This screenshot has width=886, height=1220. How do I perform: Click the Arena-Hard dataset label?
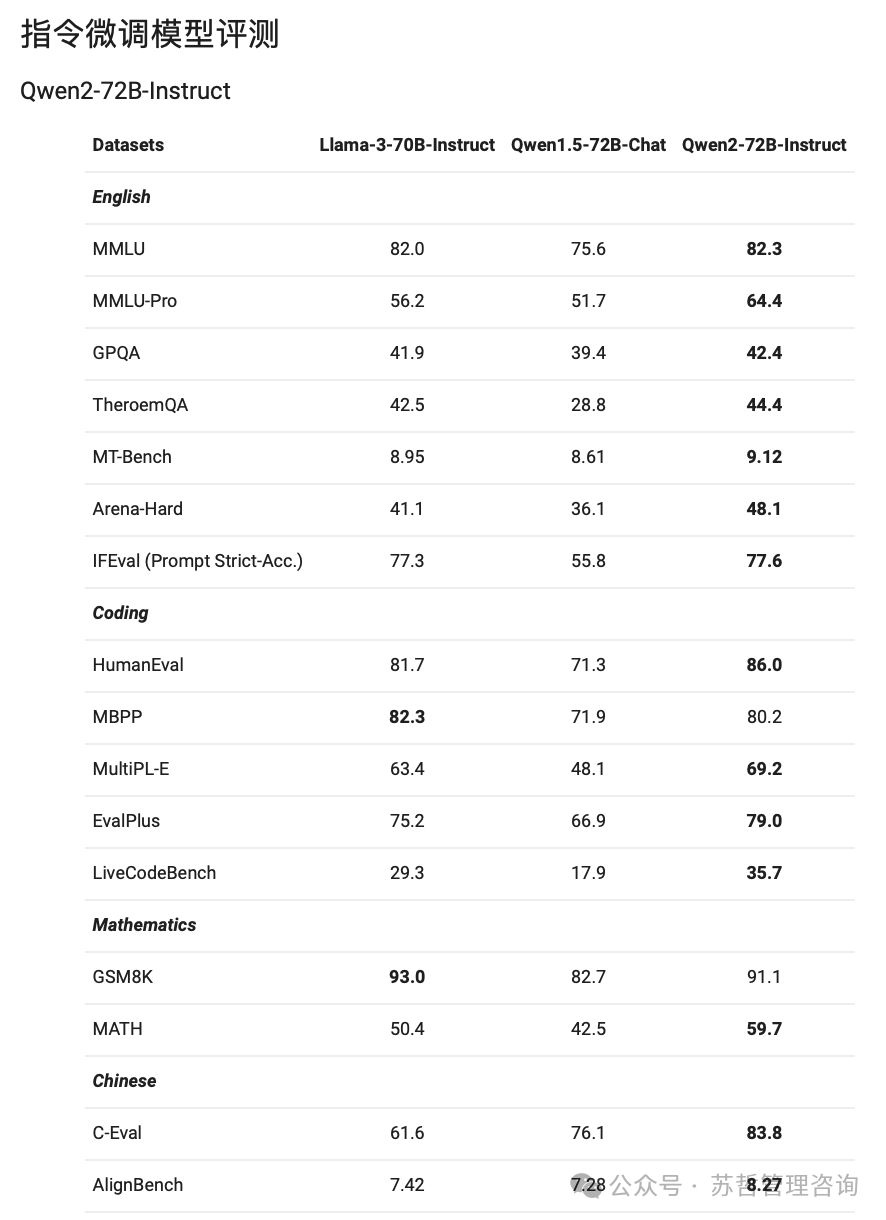pos(138,509)
